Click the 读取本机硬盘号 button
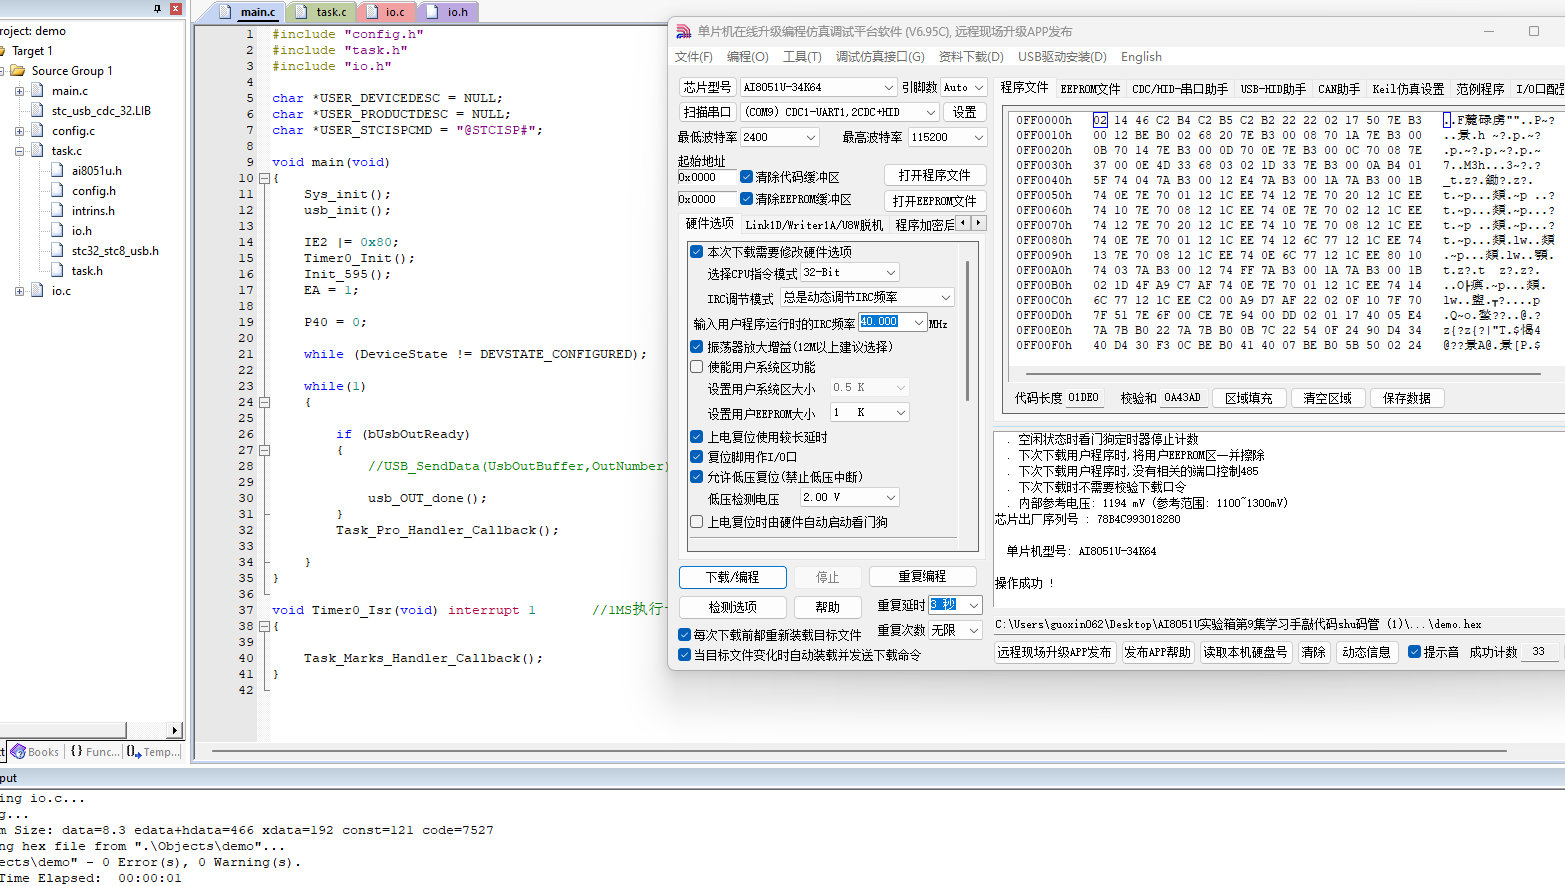Image resolution: width=1565 pixels, height=886 pixels. tap(1245, 652)
